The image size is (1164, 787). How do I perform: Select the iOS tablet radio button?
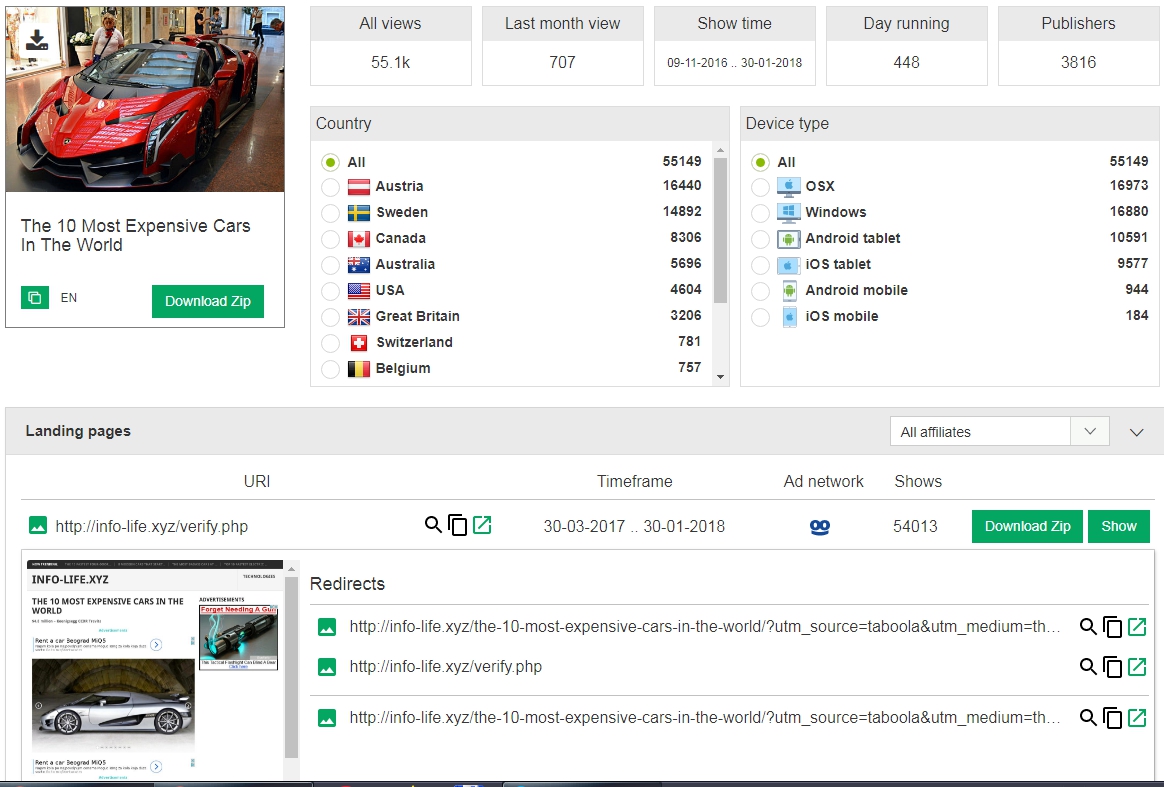(x=760, y=265)
